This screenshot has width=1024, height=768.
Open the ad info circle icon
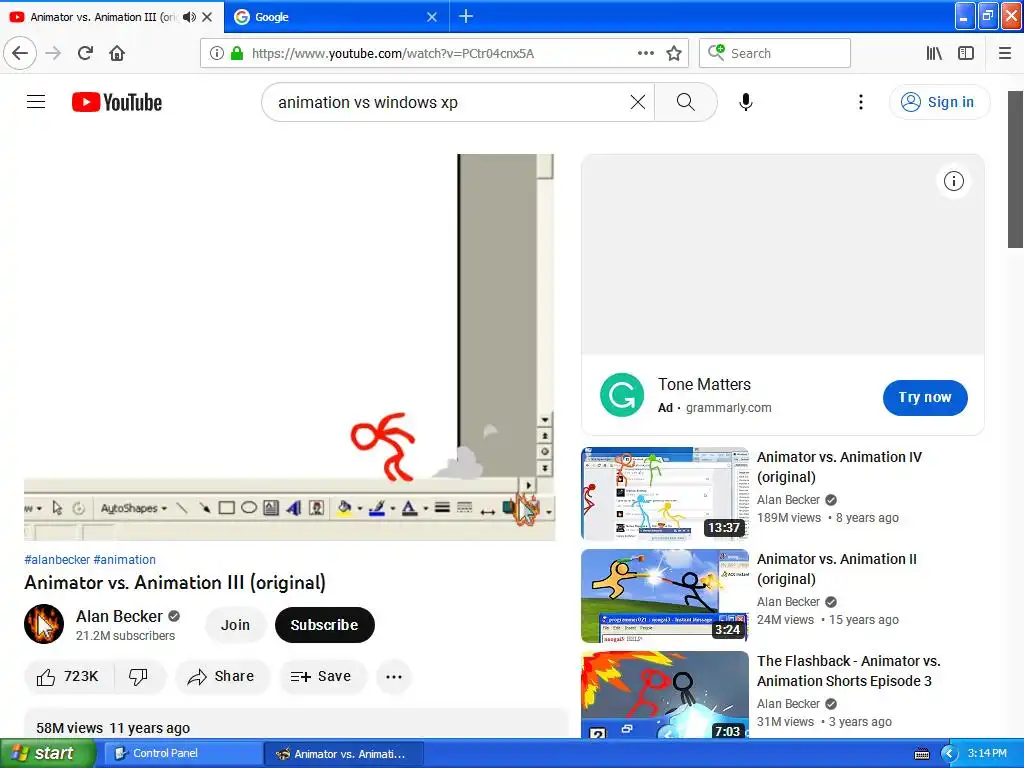click(x=953, y=181)
